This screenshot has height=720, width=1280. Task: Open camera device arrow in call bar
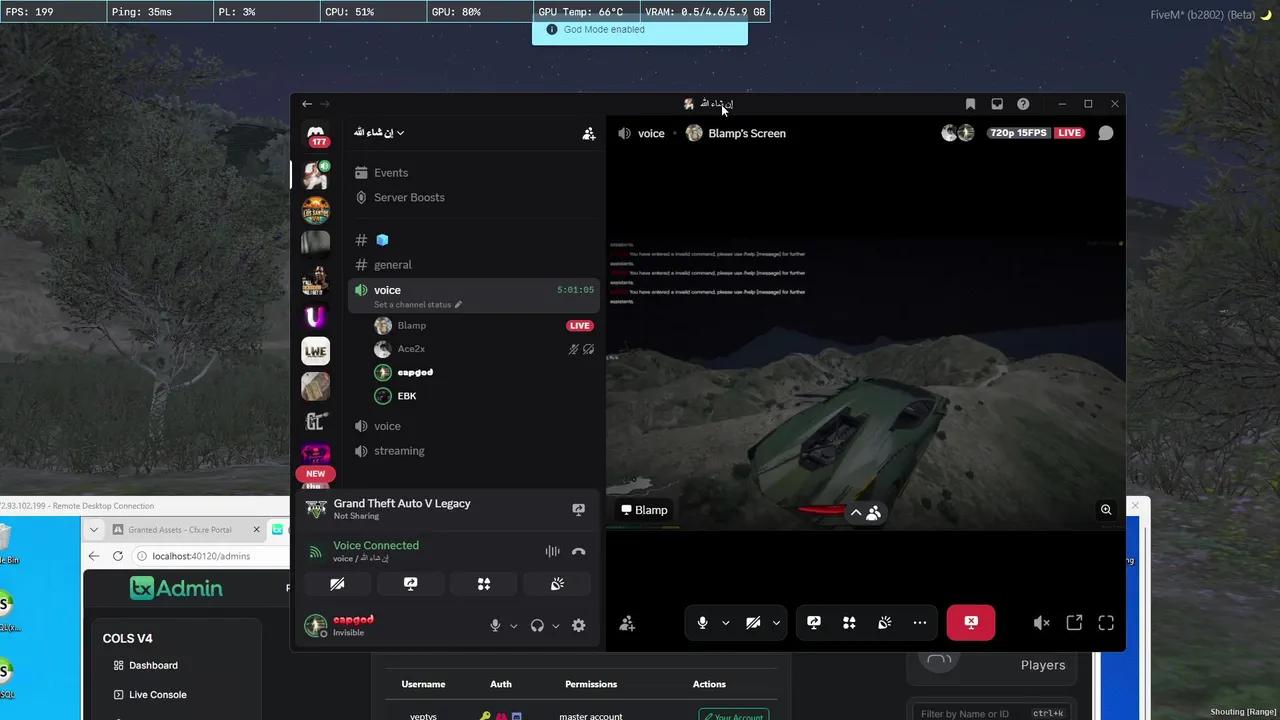[x=776, y=623]
